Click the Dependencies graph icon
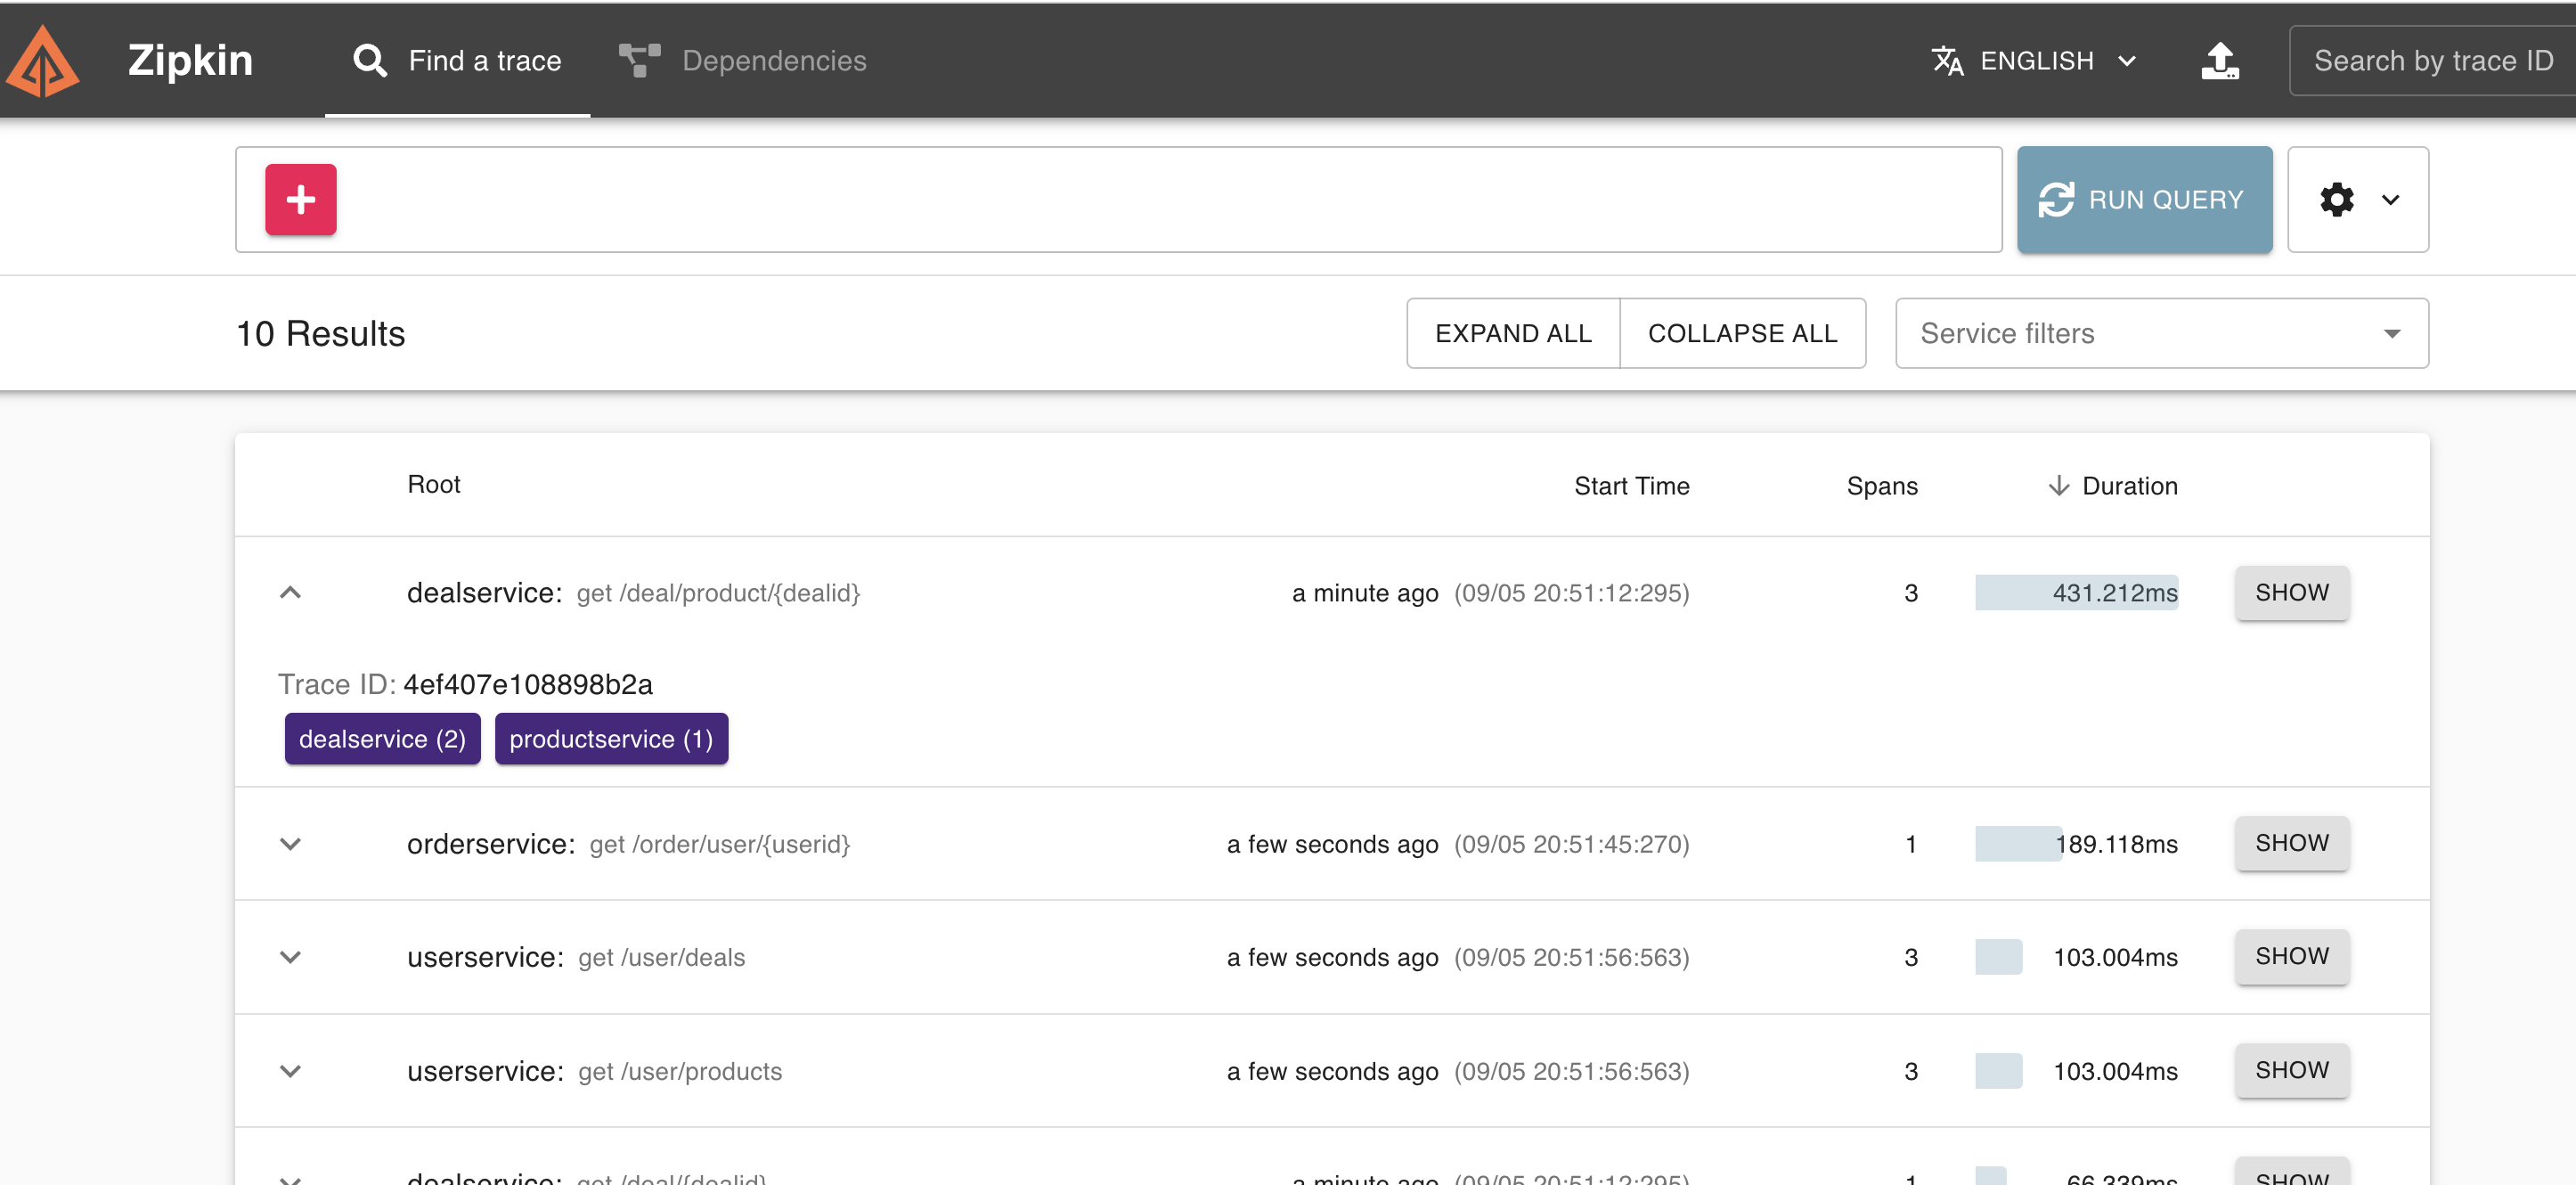2576x1185 pixels. [x=639, y=61]
